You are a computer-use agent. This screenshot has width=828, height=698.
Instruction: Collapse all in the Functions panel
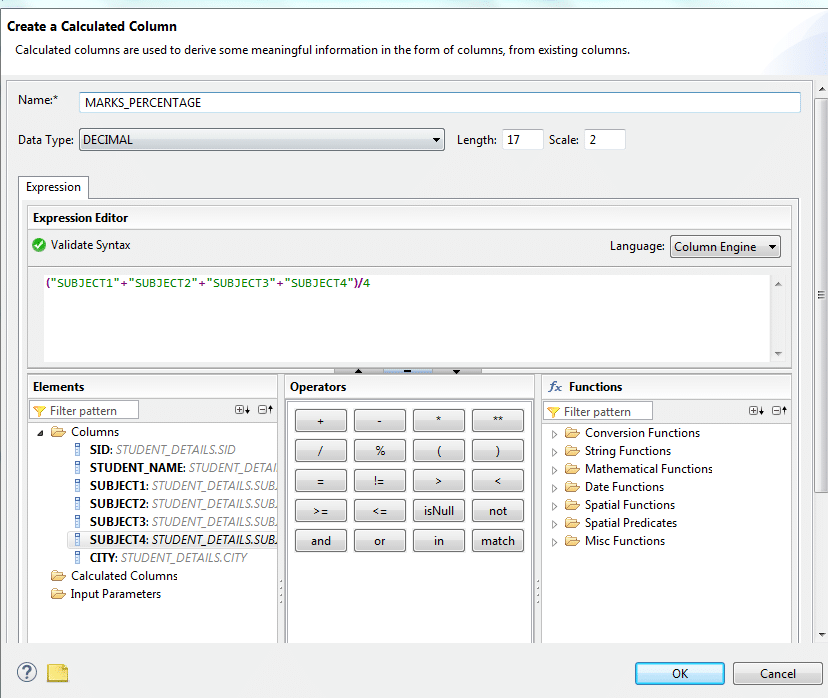[779, 410]
